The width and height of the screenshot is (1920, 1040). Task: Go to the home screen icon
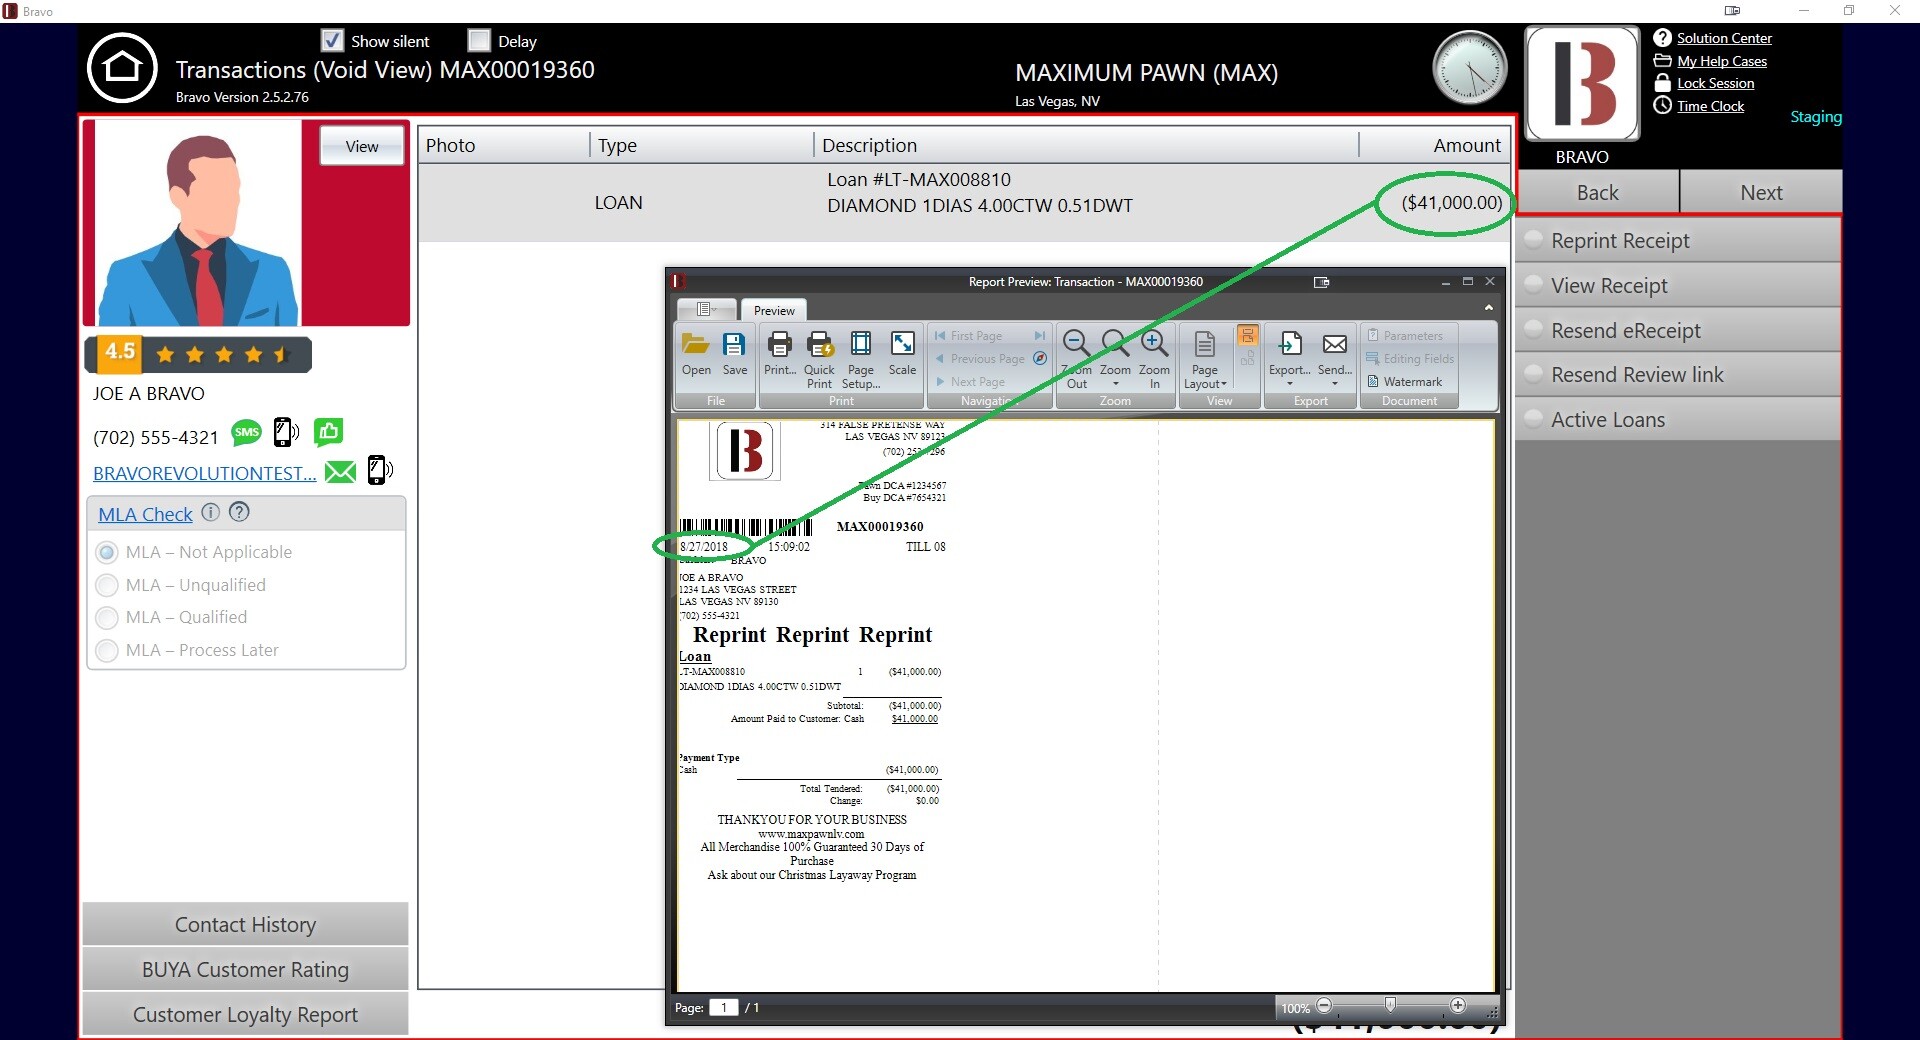[122, 68]
